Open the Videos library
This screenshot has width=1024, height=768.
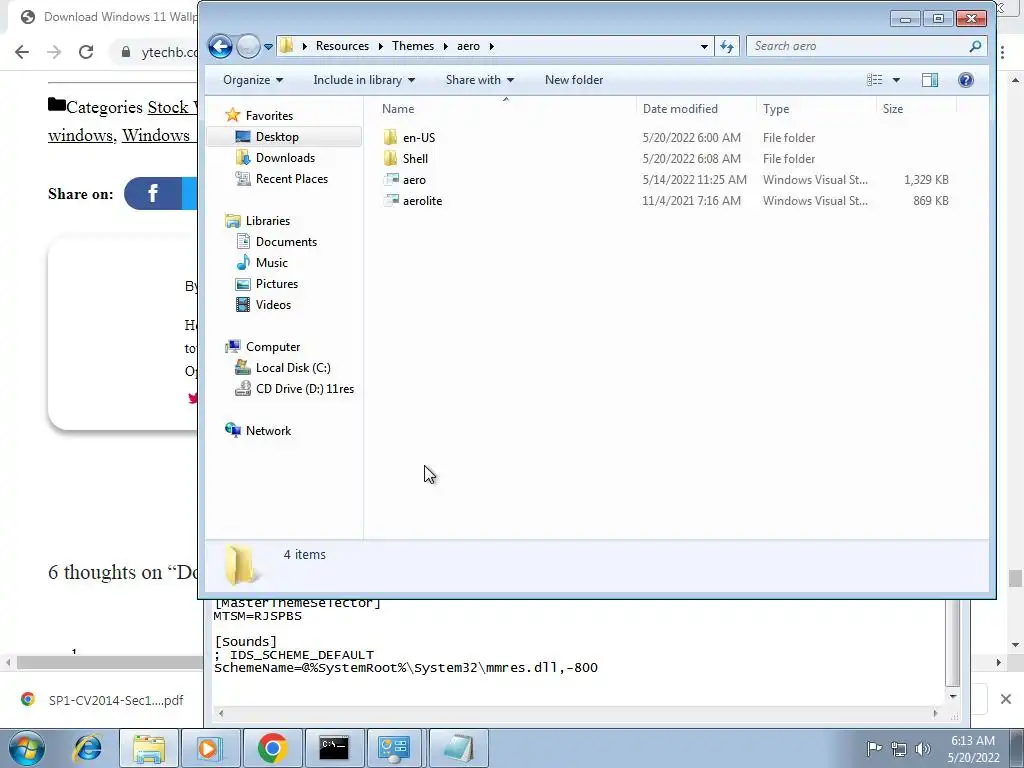(273, 304)
